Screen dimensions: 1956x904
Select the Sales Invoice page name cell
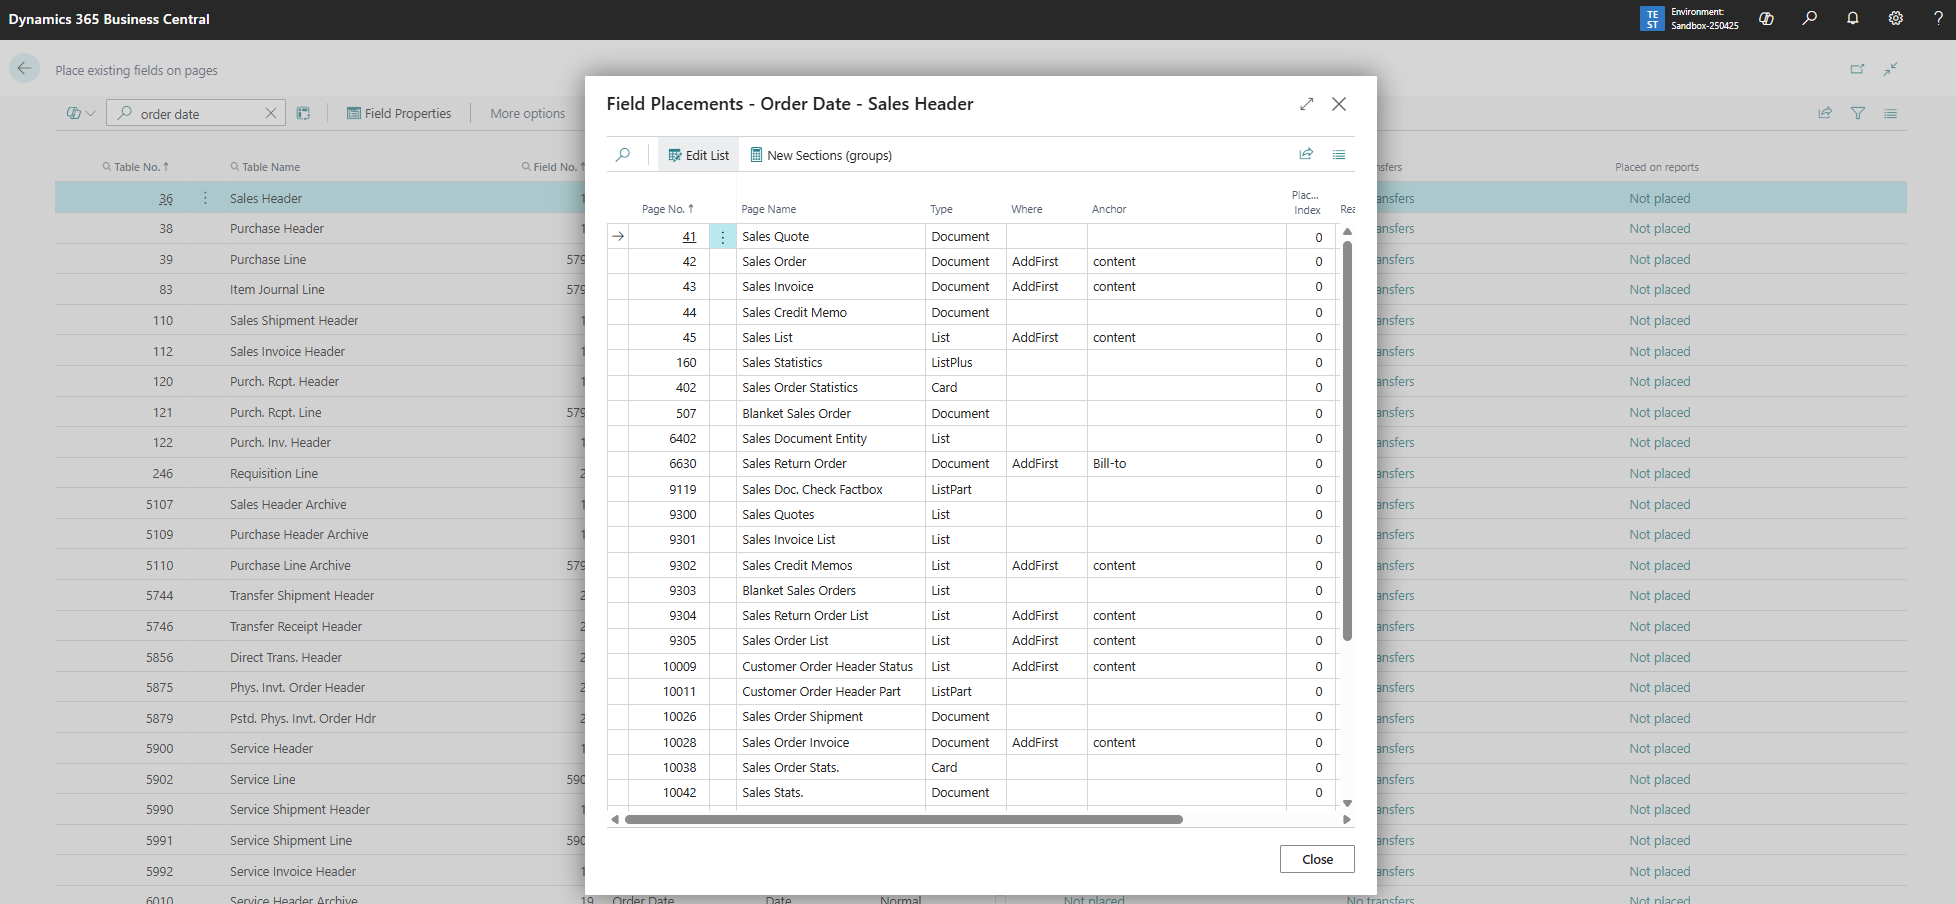pos(830,287)
